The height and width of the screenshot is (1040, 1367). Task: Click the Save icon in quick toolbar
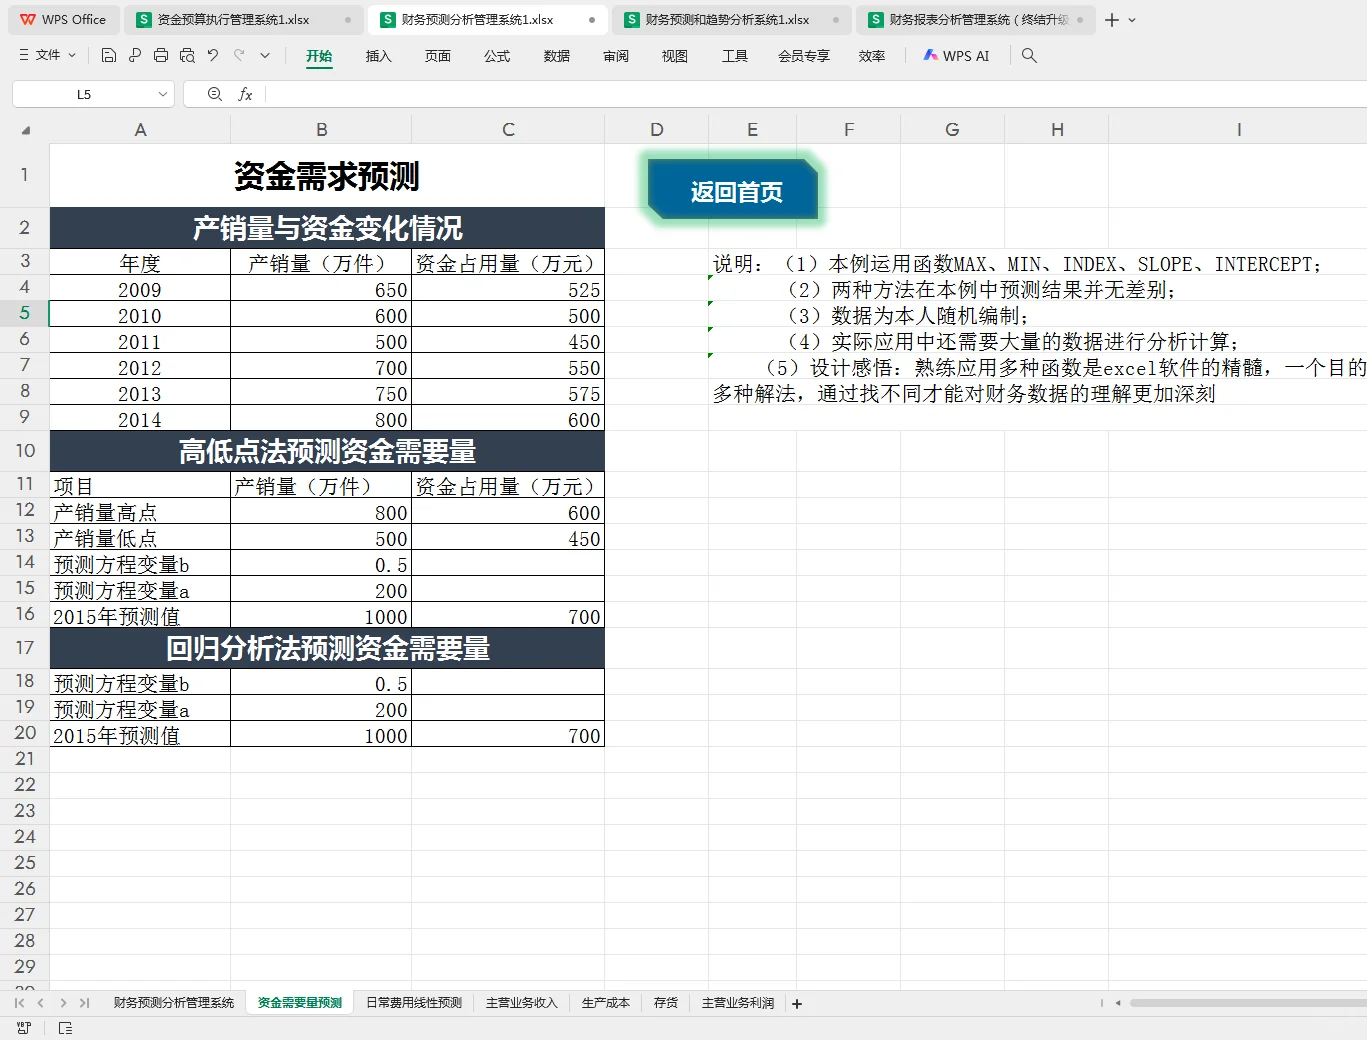pyautogui.click(x=109, y=56)
